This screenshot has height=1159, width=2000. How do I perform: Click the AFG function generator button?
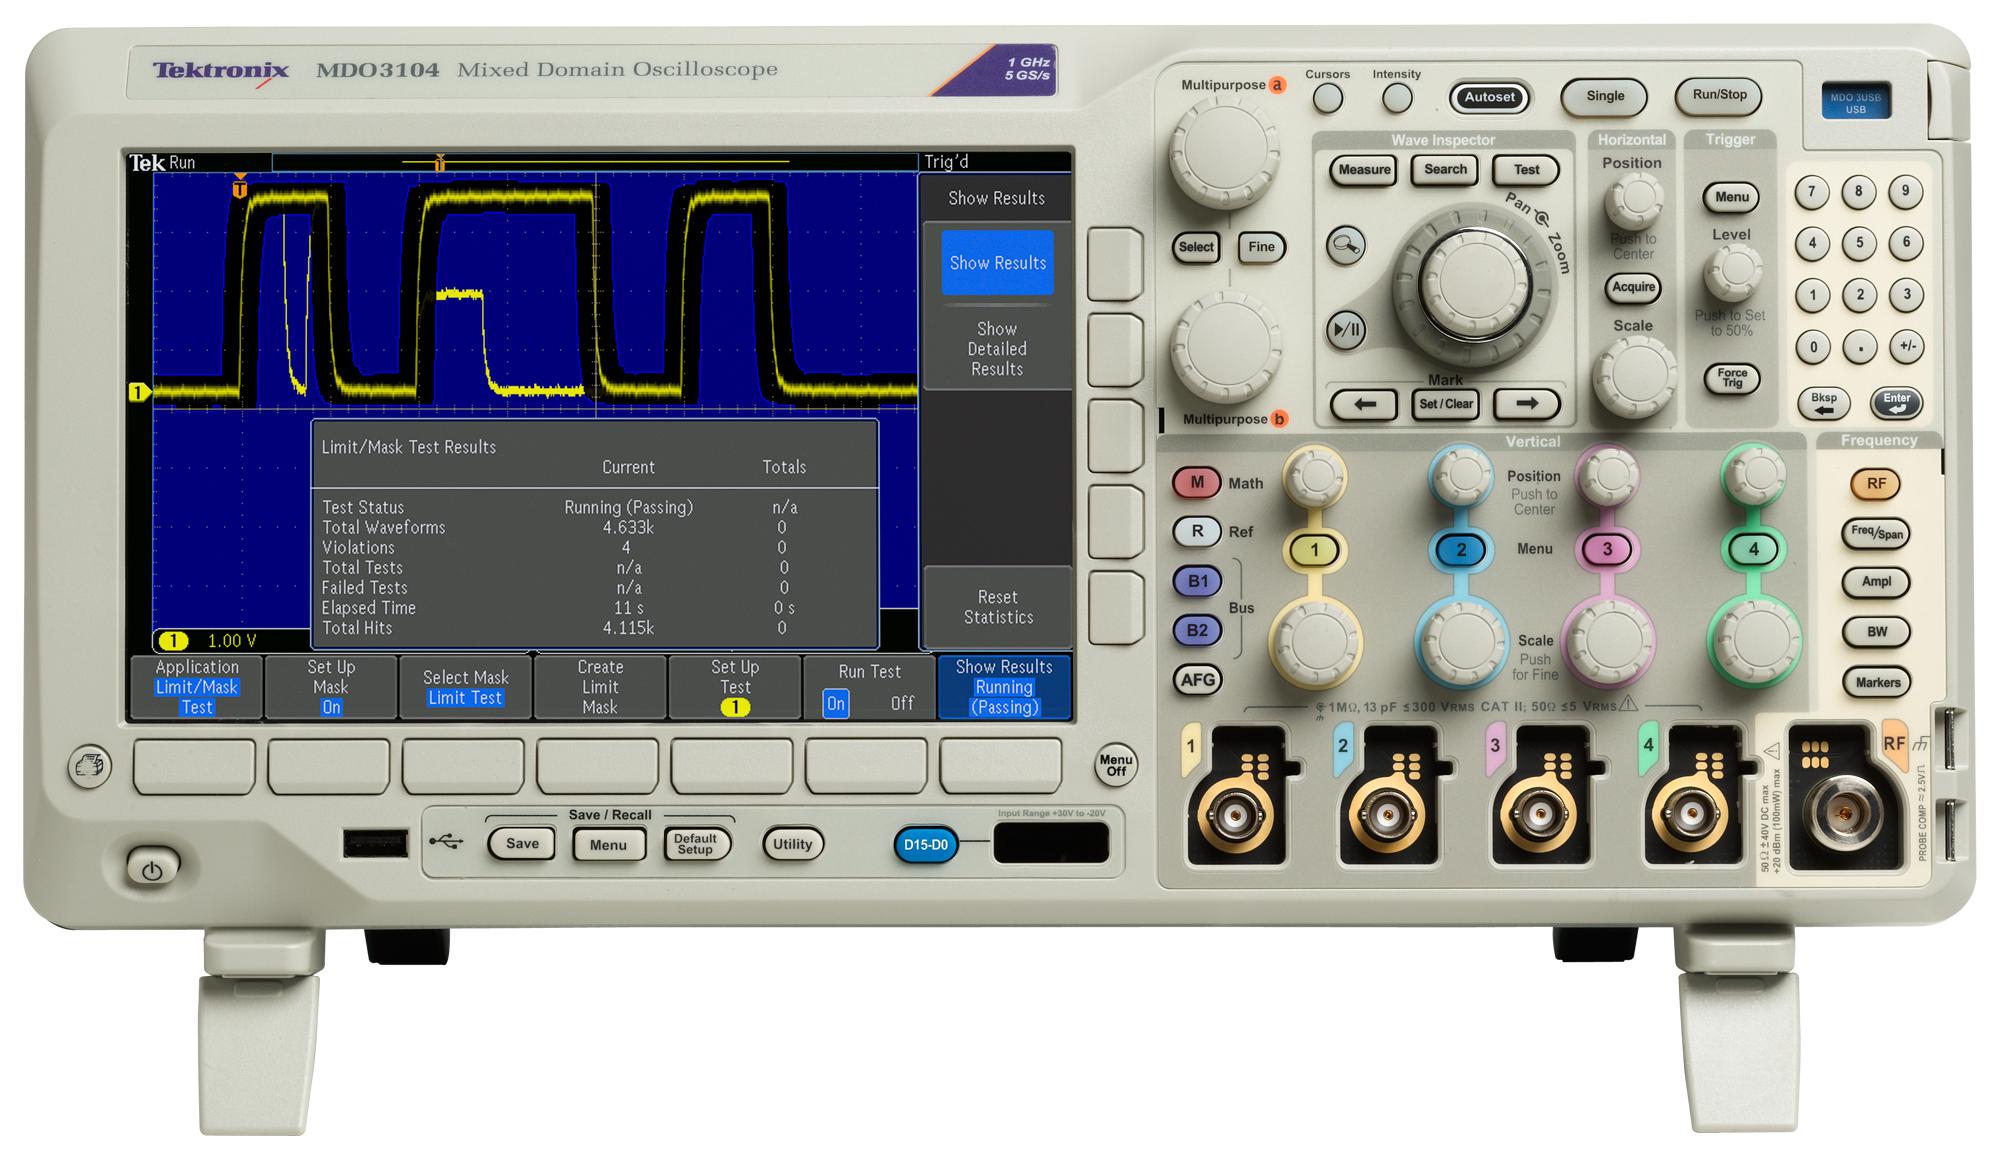[x=1197, y=681]
